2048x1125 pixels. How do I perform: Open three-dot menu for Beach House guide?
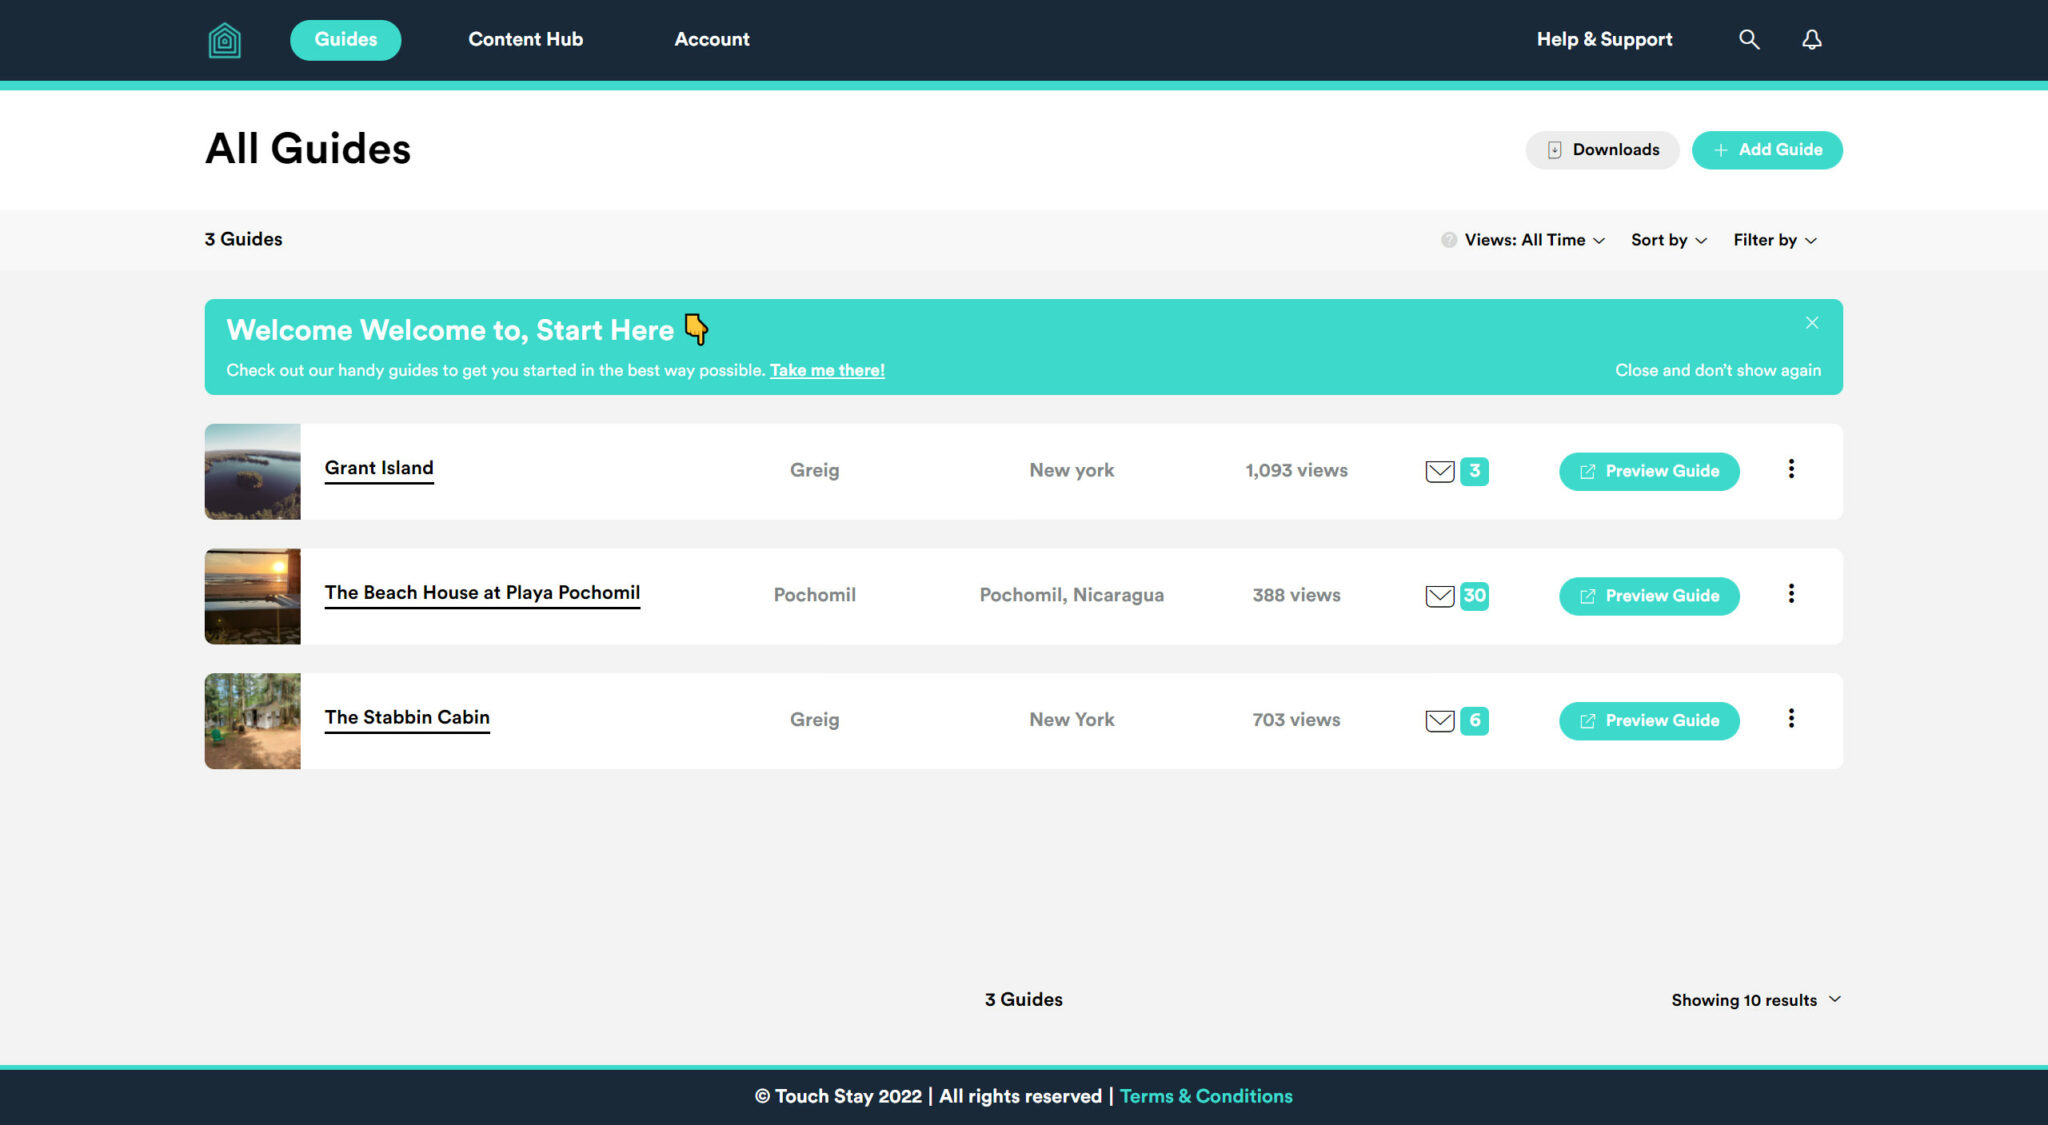tap(1791, 594)
